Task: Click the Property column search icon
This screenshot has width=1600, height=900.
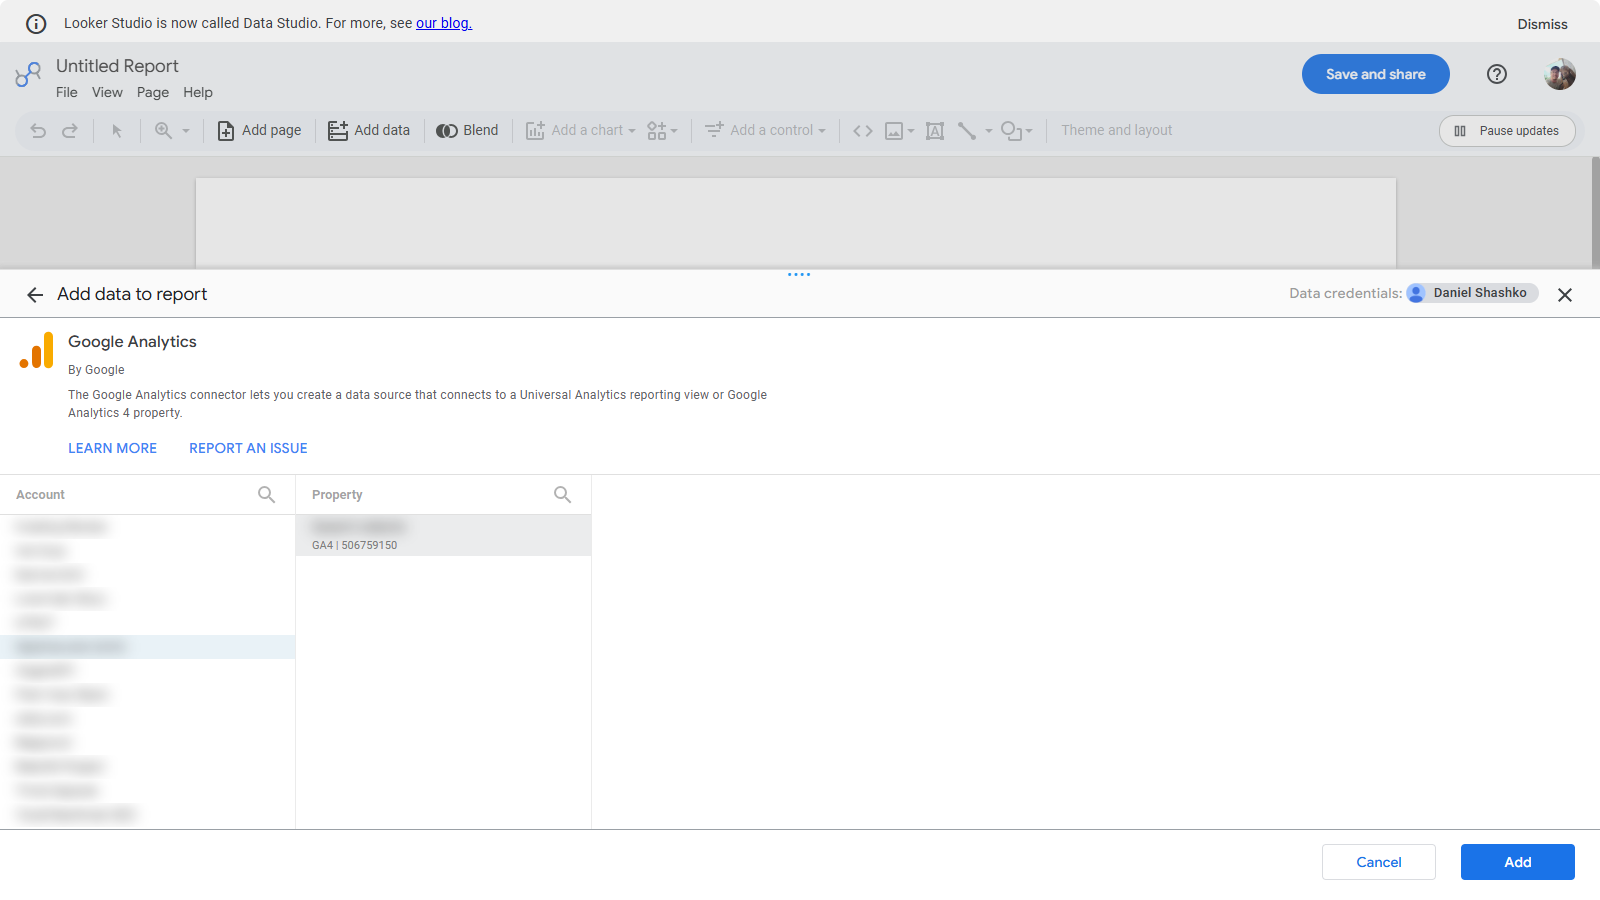Action: pyautogui.click(x=562, y=494)
